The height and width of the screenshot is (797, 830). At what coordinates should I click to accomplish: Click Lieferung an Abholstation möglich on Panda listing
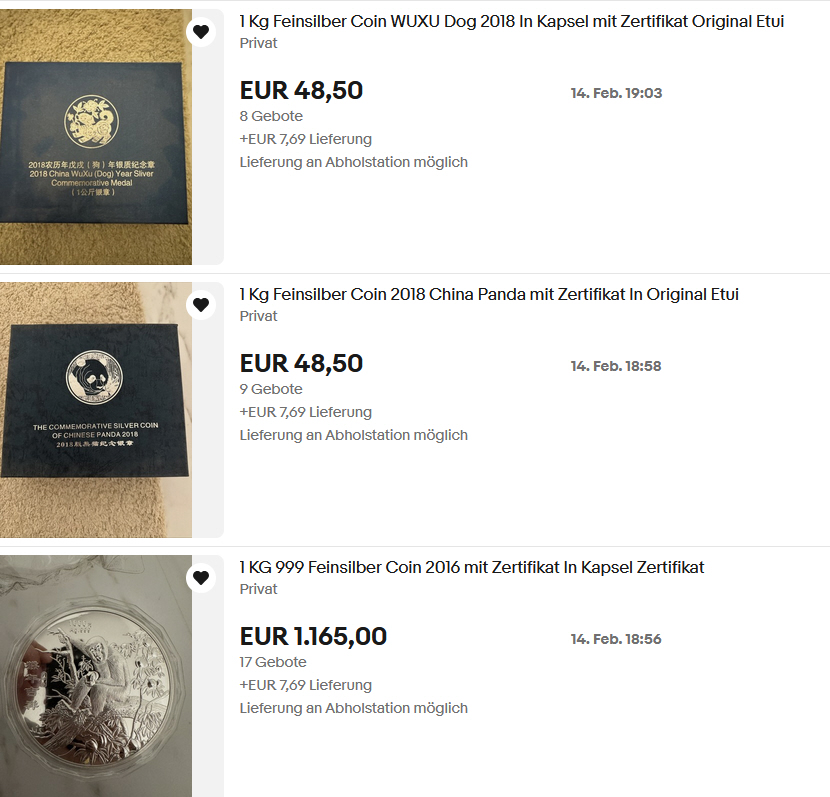tap(354, 435)
